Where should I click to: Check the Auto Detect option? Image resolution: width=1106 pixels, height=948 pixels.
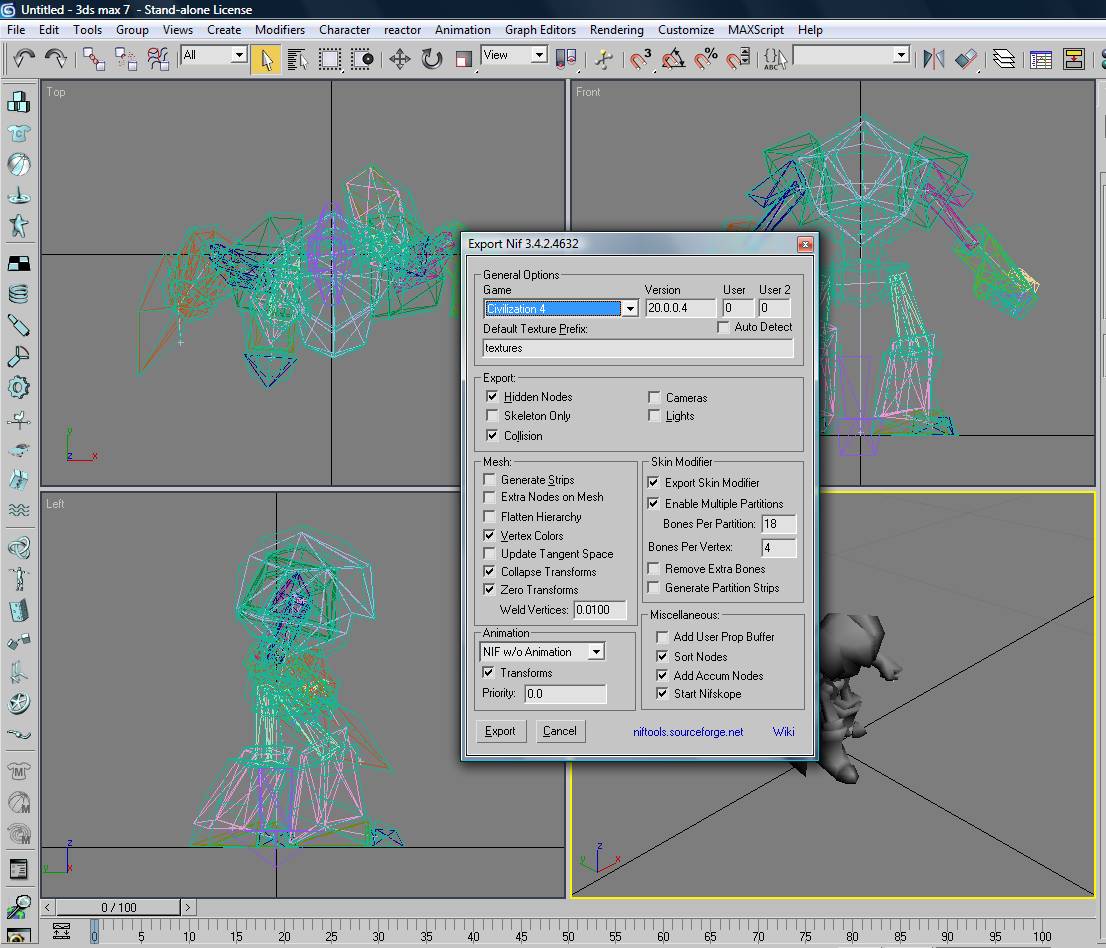[723, 327]
